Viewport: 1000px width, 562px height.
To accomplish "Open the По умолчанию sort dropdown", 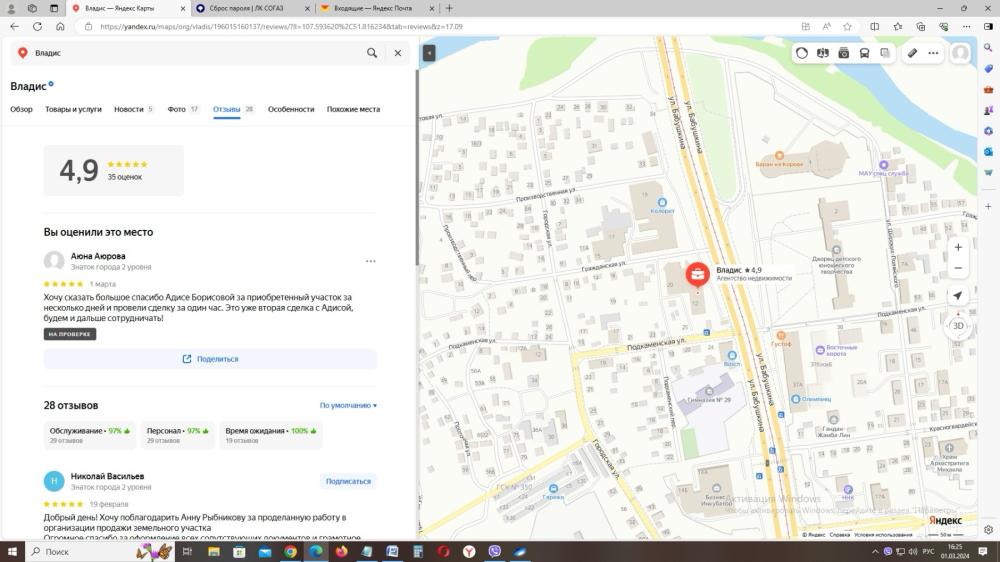I will (348, 405).
